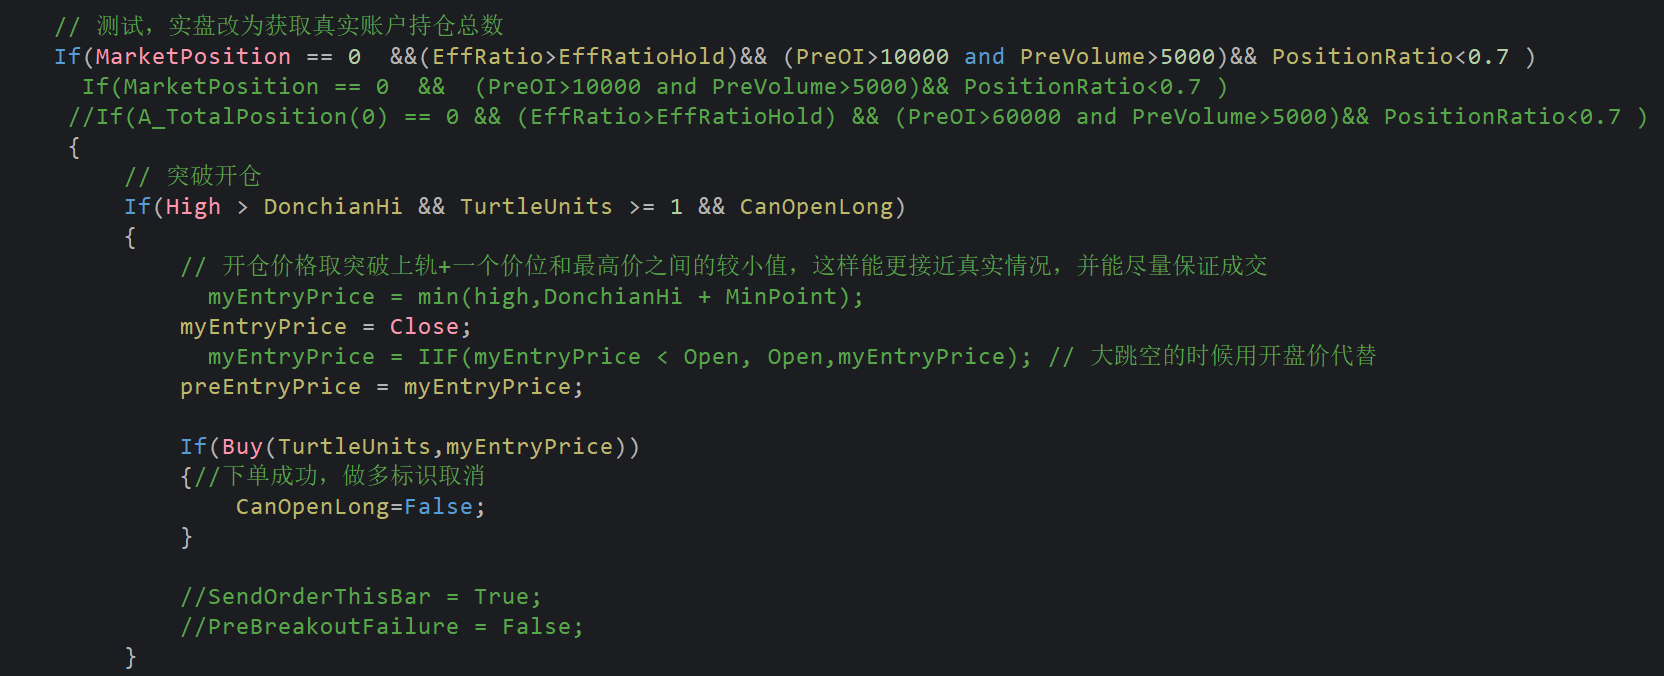Image resolution: width=1664 pixels, height=676 pixels.
Task: Click the blue 'and' operator in first If line
Action: [984, 57]
